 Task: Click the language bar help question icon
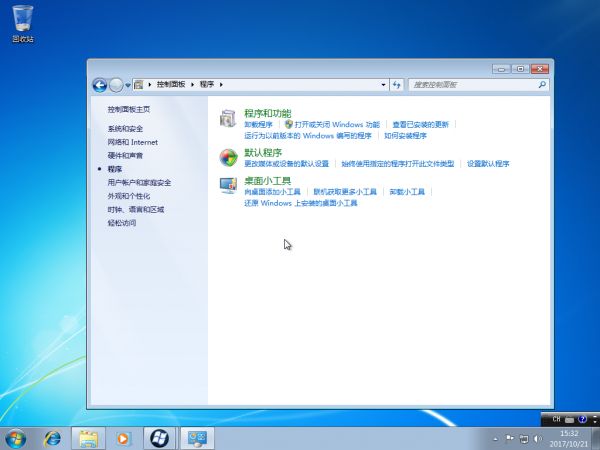(582, 419)
